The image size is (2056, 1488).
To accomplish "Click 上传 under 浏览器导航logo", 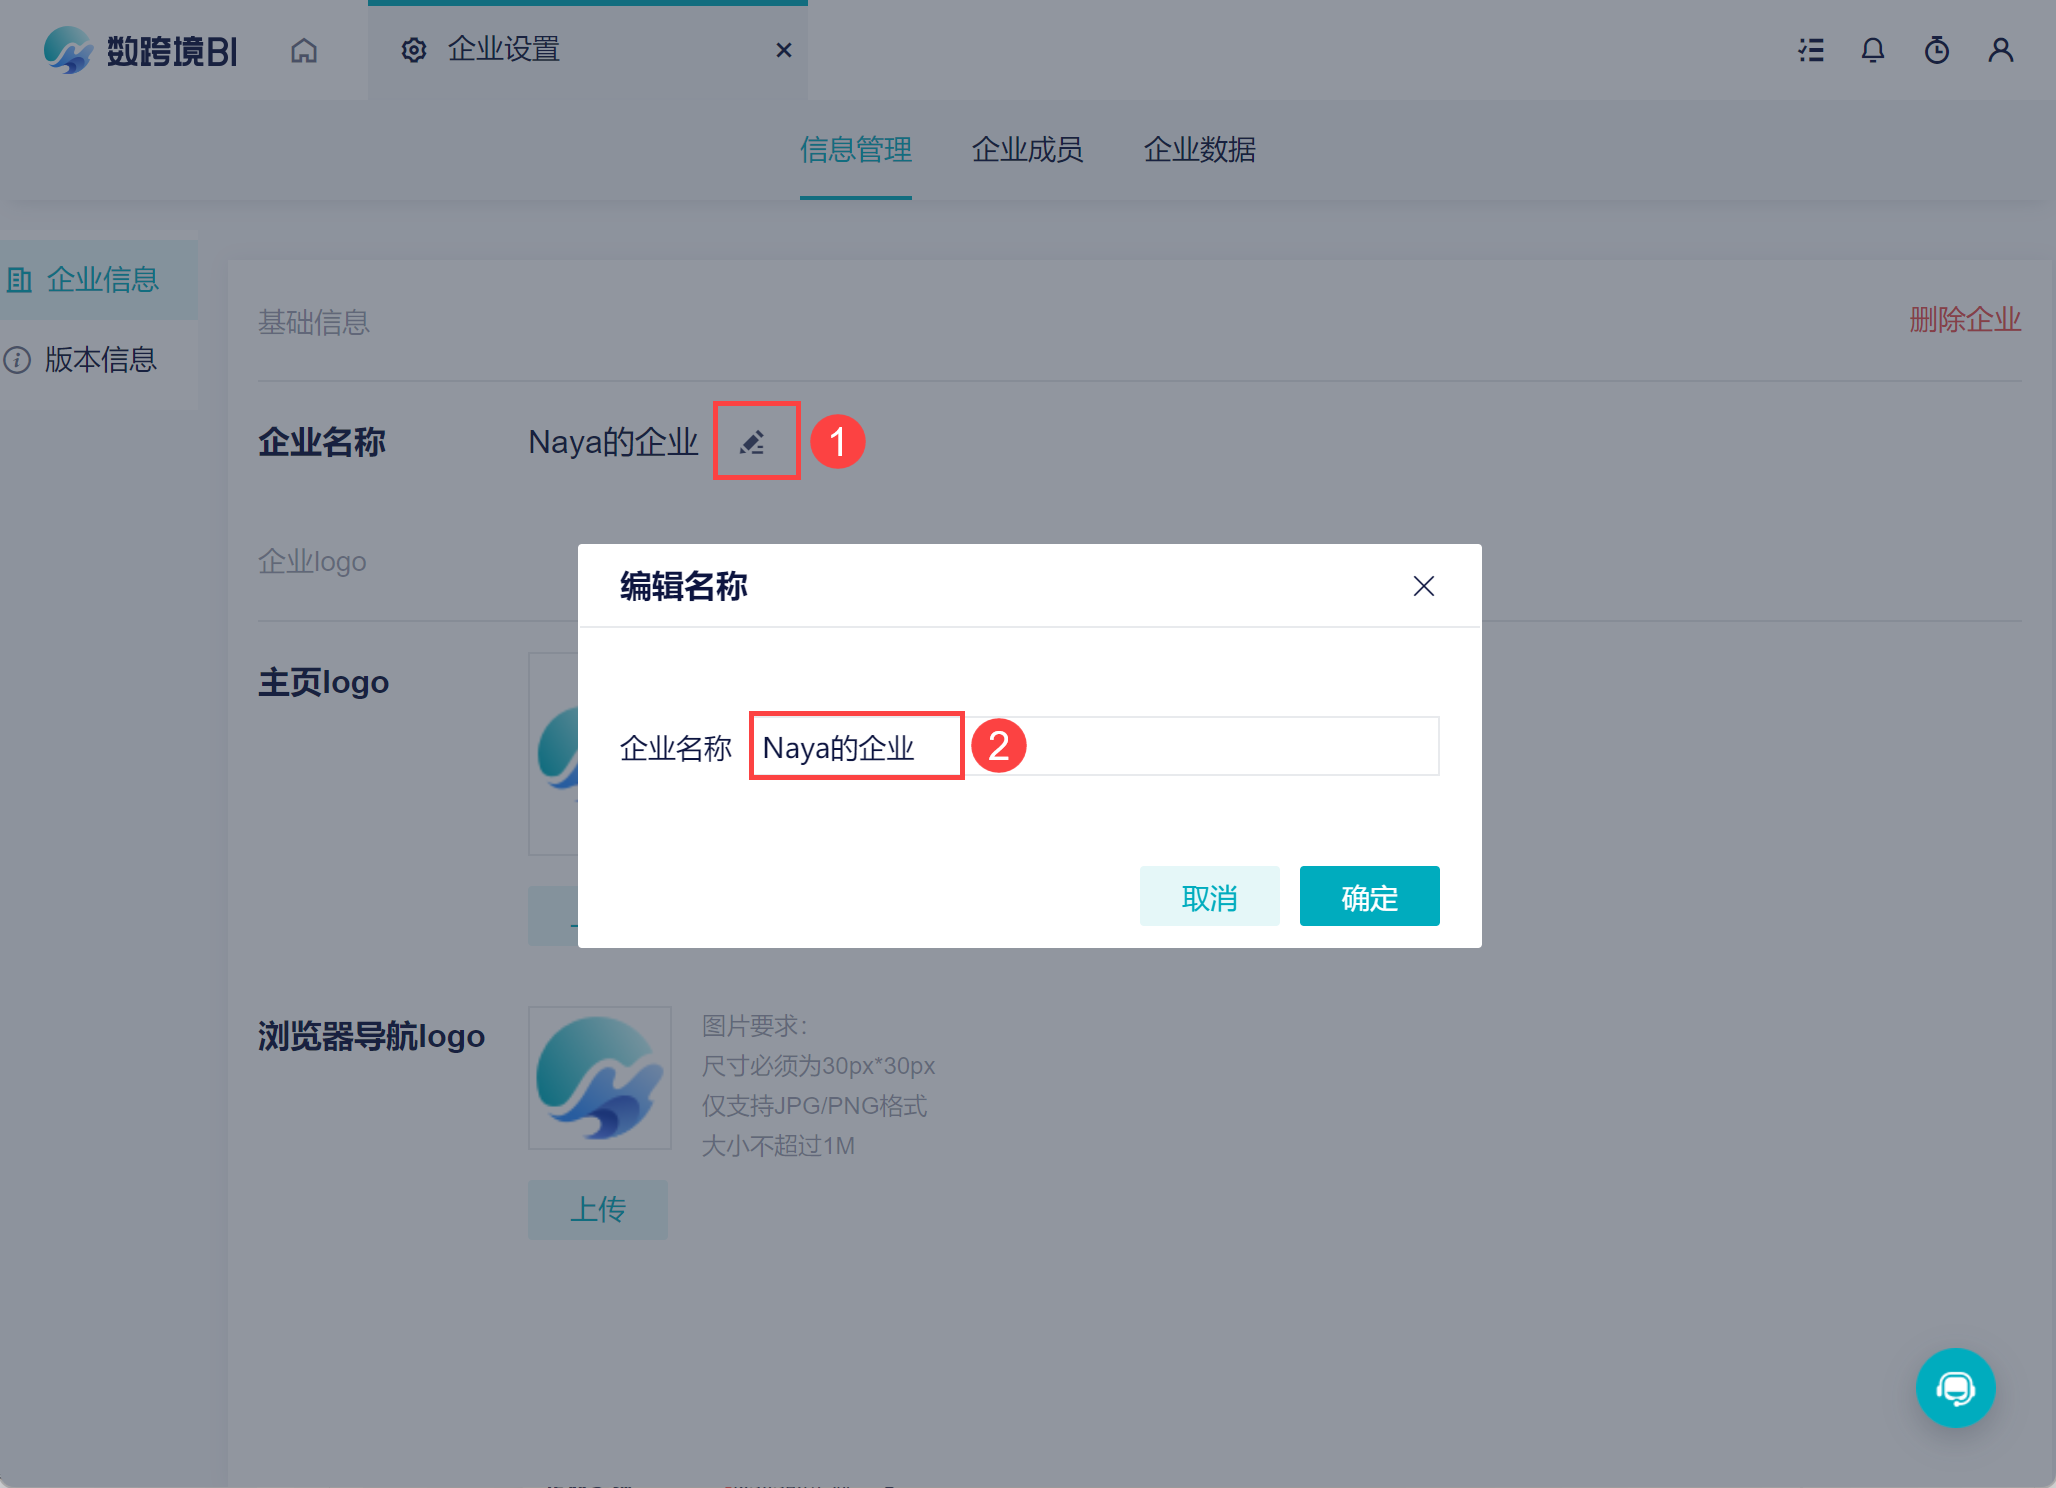I will (x=598, y=1210).
